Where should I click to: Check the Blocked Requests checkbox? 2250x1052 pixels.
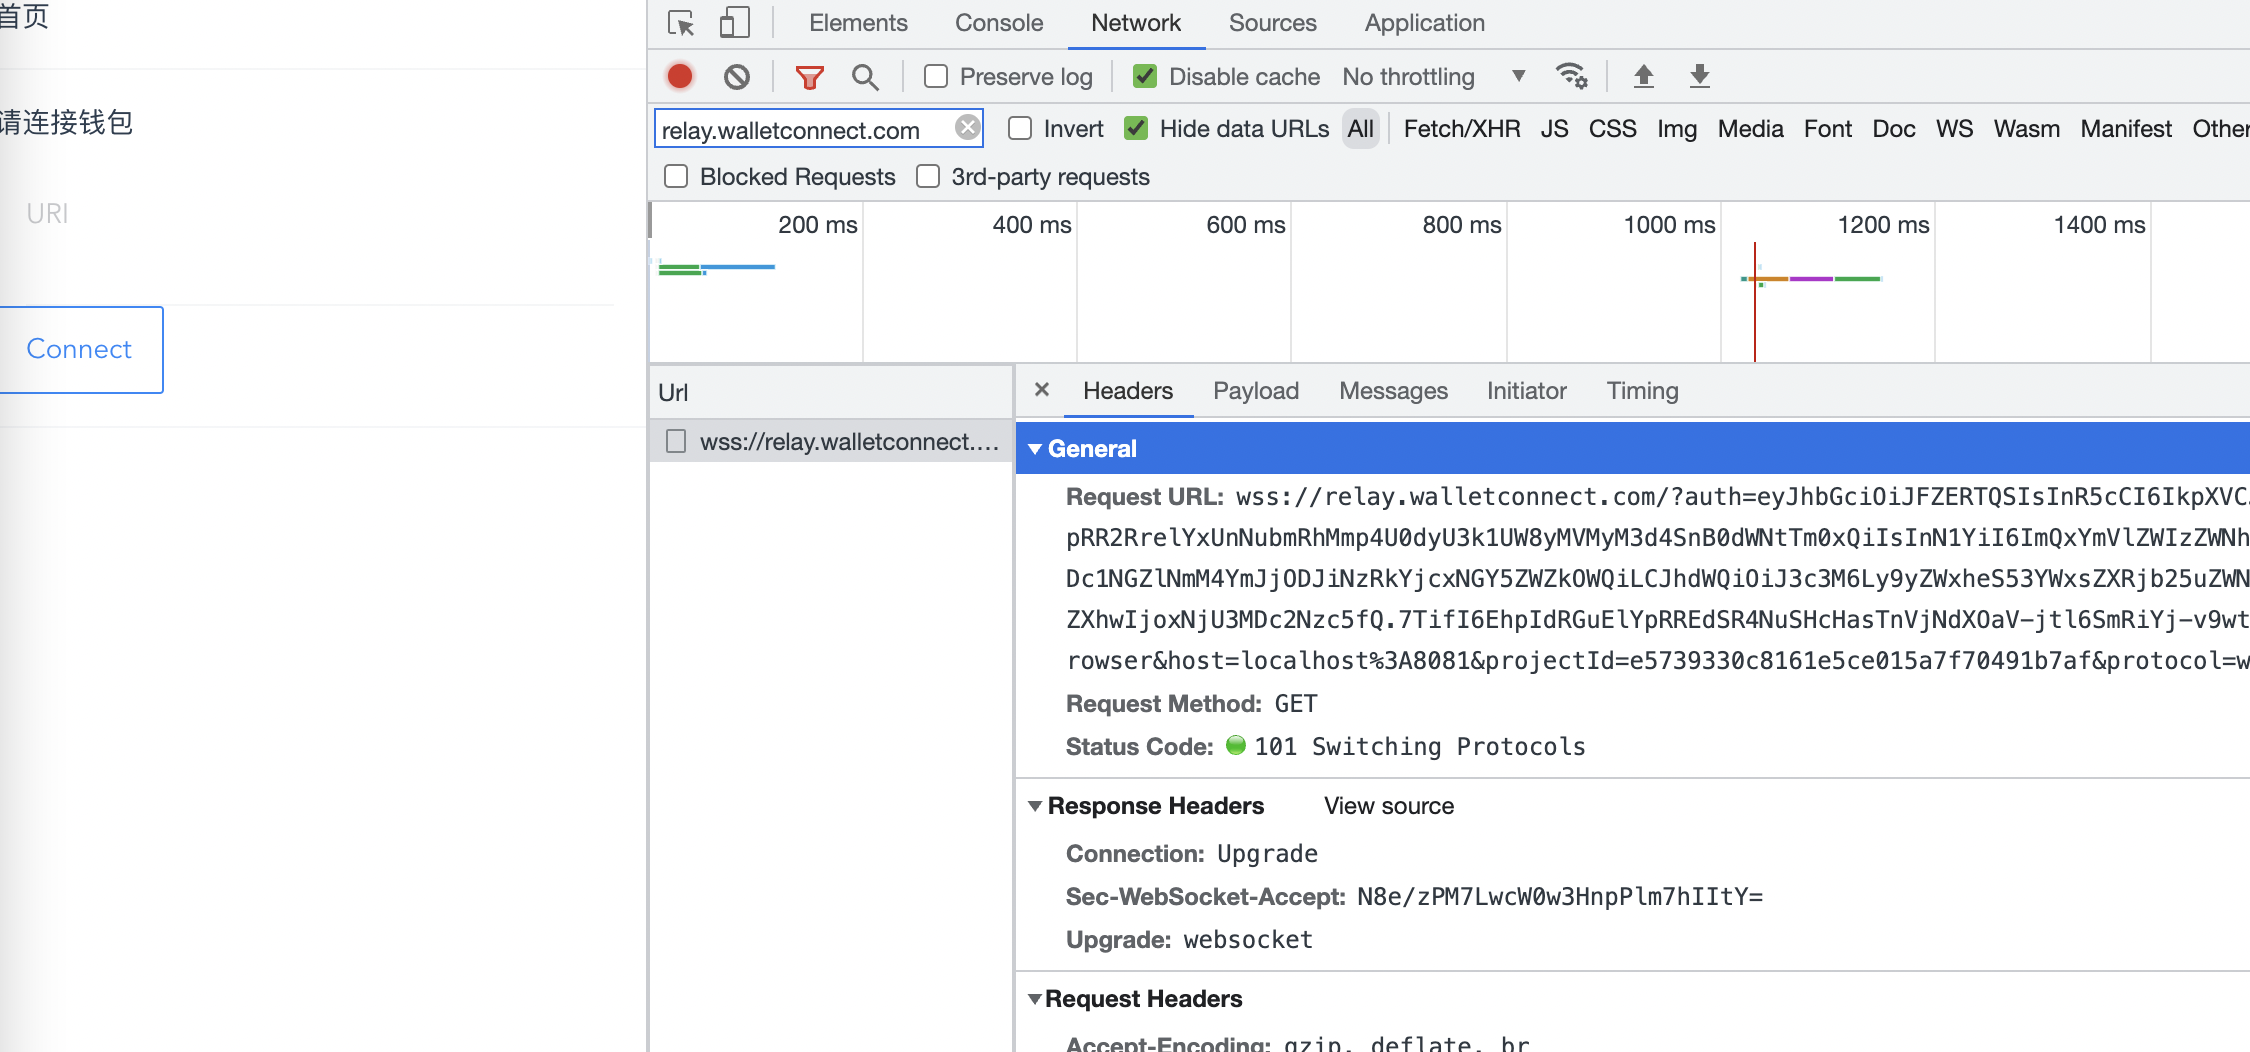(x=676, y=176)
